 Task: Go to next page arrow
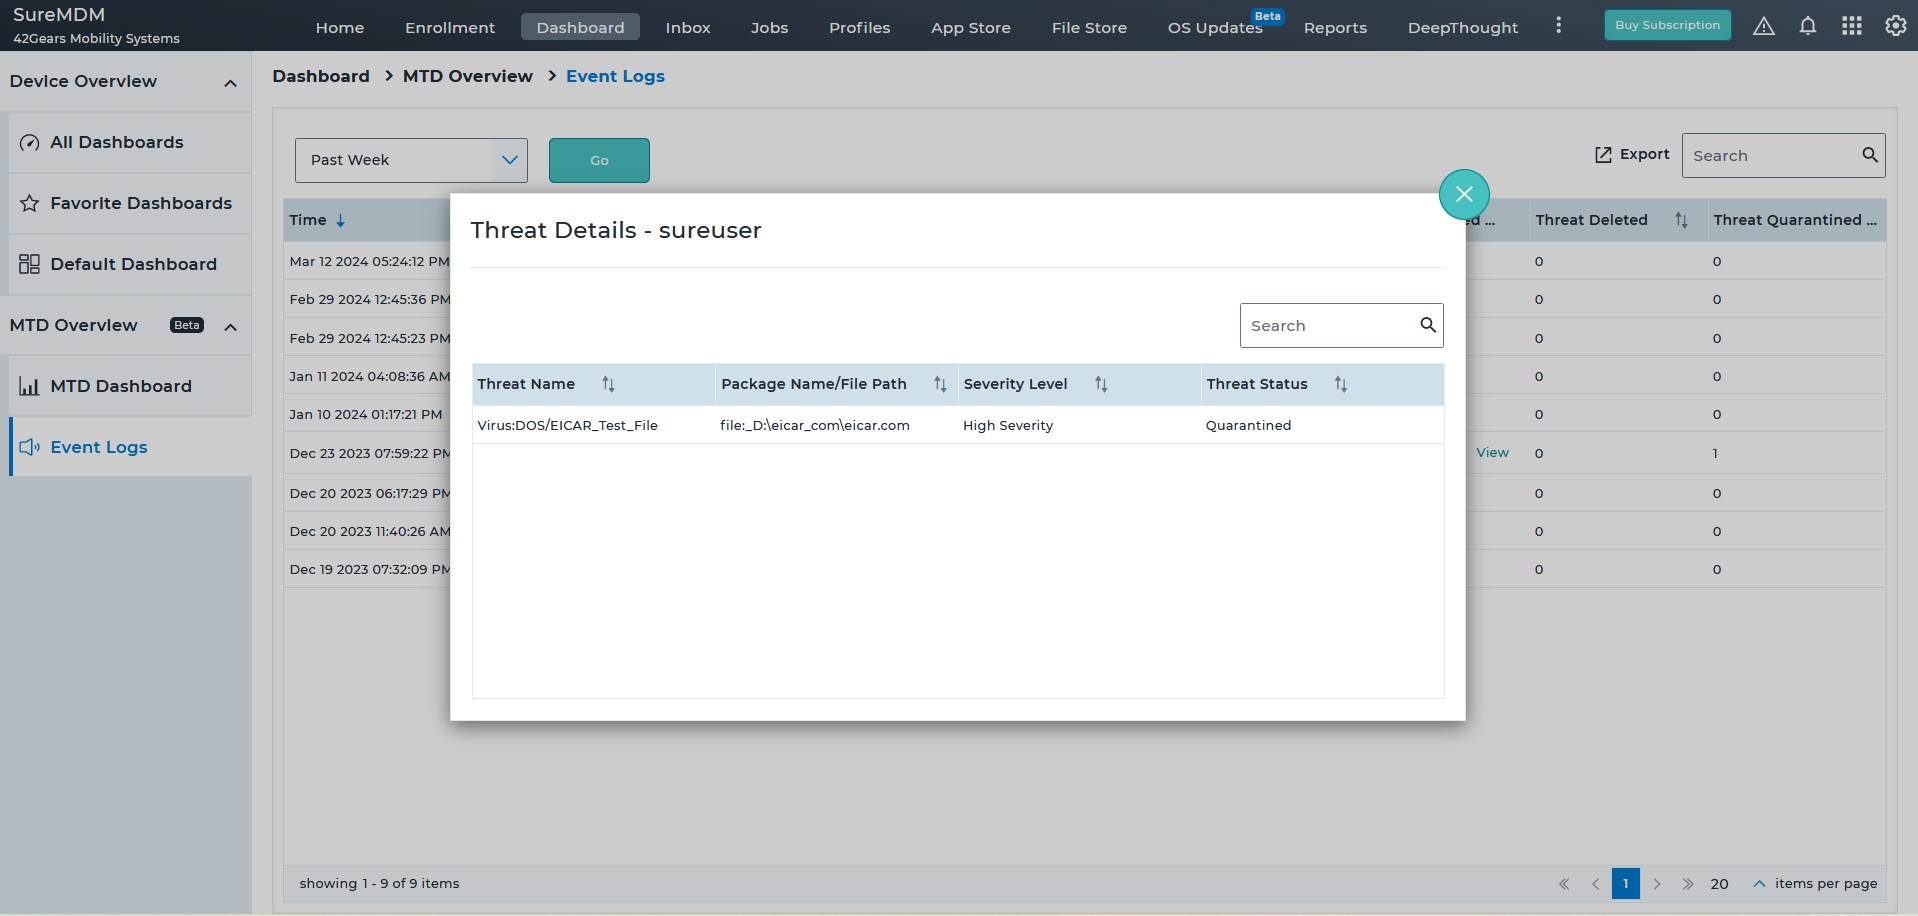[1657, 884]
